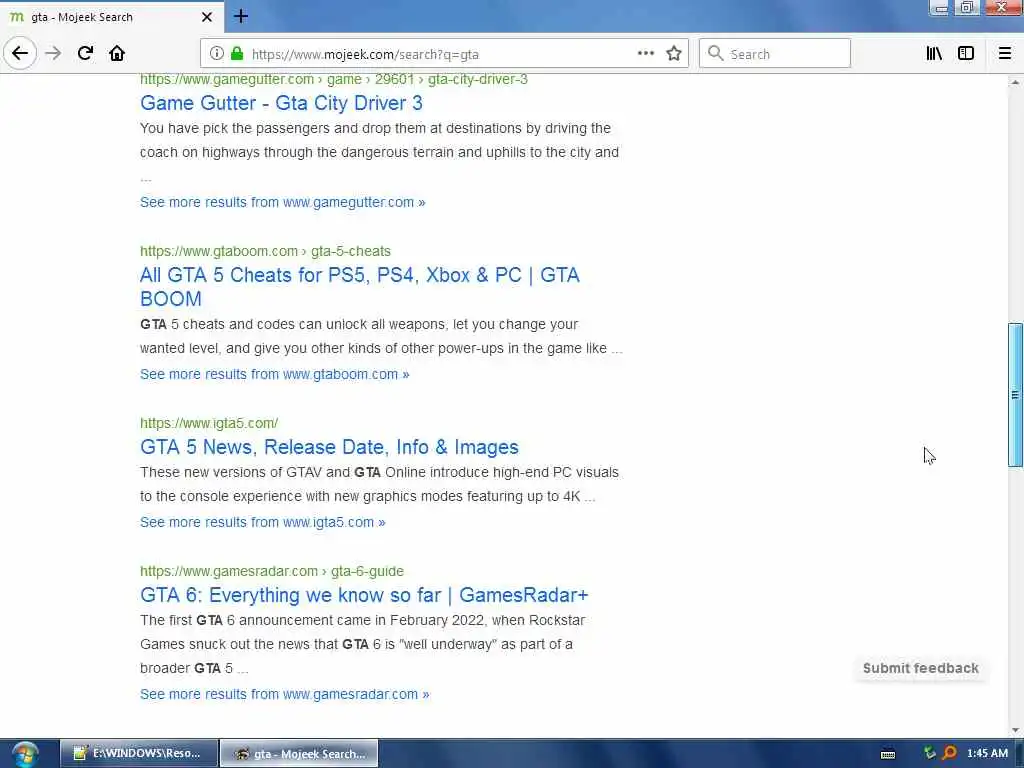The width and height of the screenshot is (1024, 768).
Task: Click Mojeek favicon on the tab
Action: [x=16, y=17]
